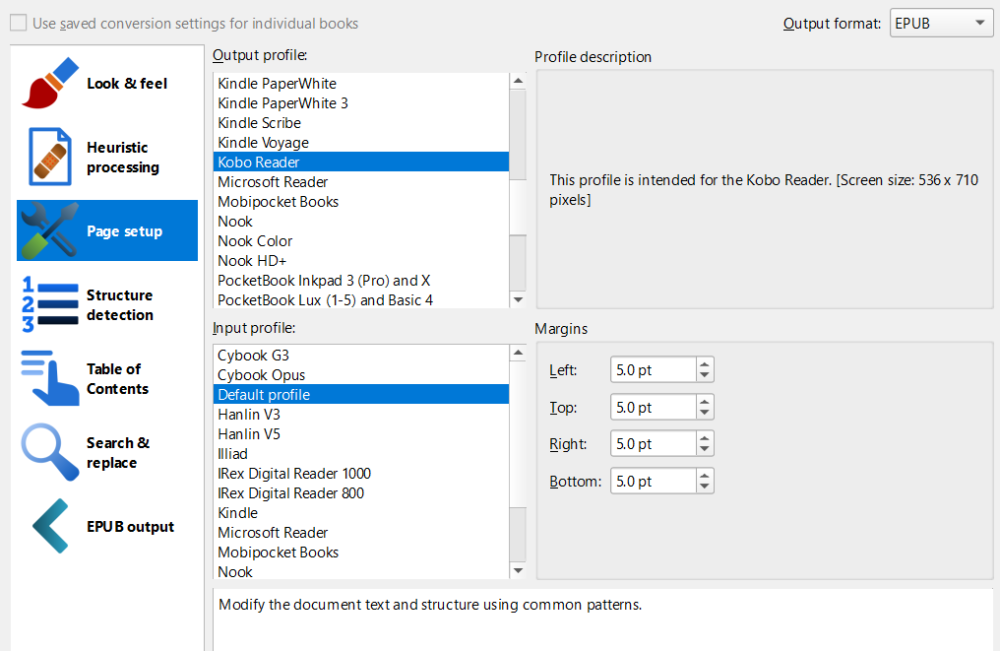Select Nook Color in output profiles
Viewport: 1000px width, 651px height.
(x=255, y=241)
